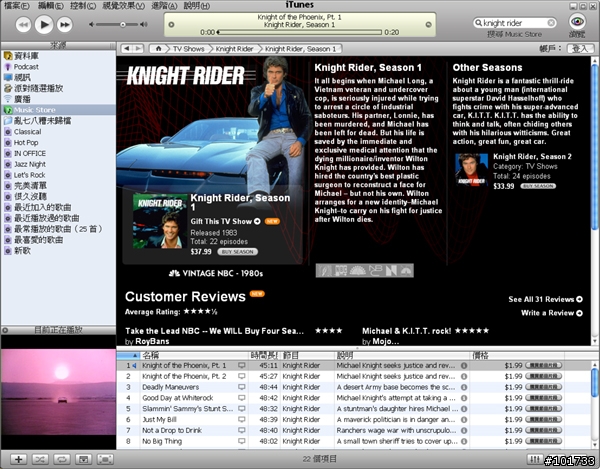
Task: Click the vintage NBC logos banner
Action: pos(365,270)
